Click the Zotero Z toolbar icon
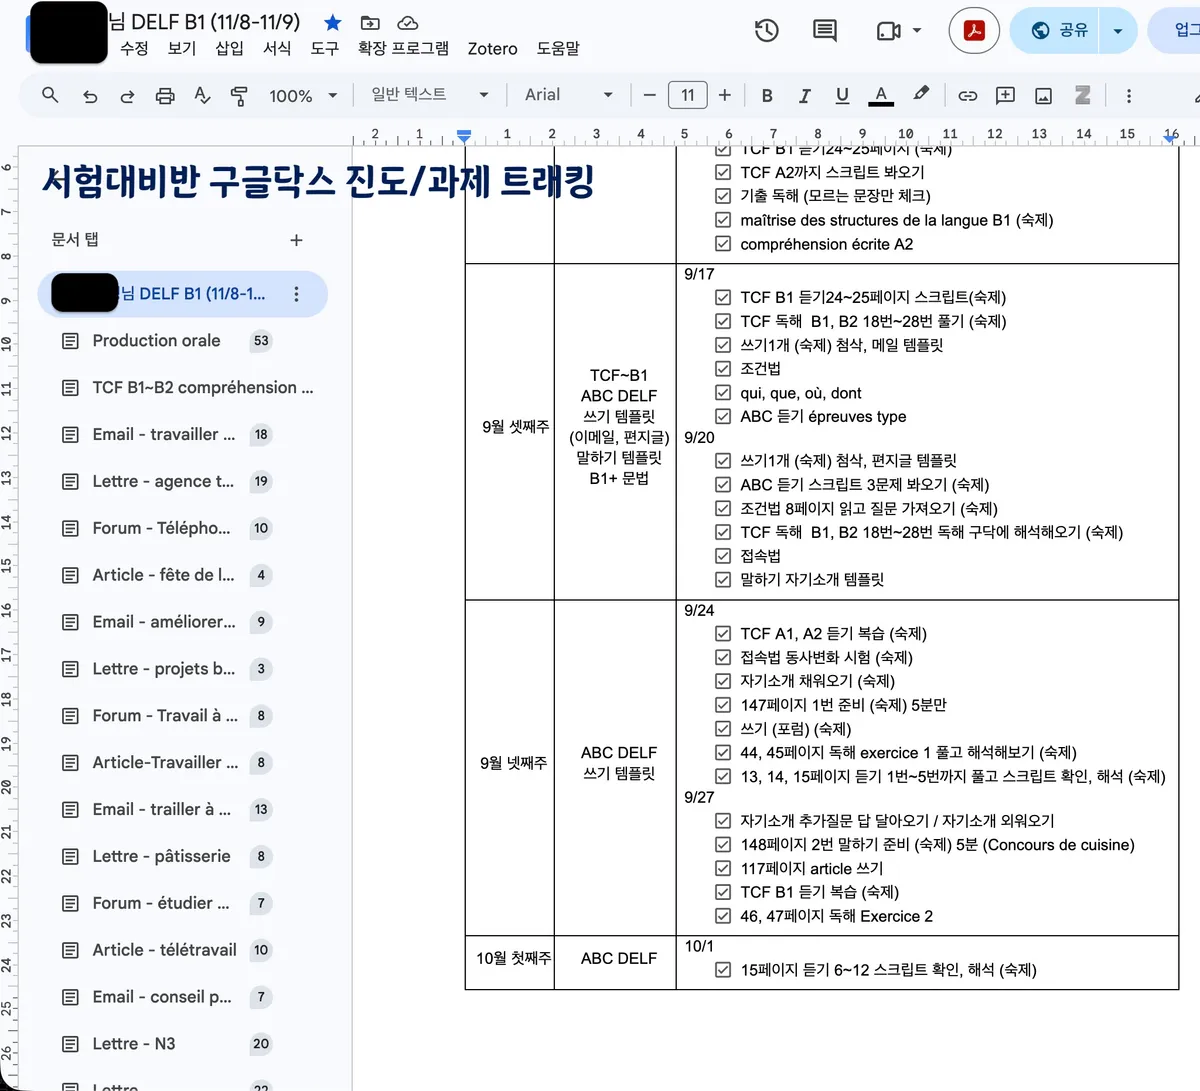The width and height of the screenshot is (1200, 1091). tap(1082, 95)
